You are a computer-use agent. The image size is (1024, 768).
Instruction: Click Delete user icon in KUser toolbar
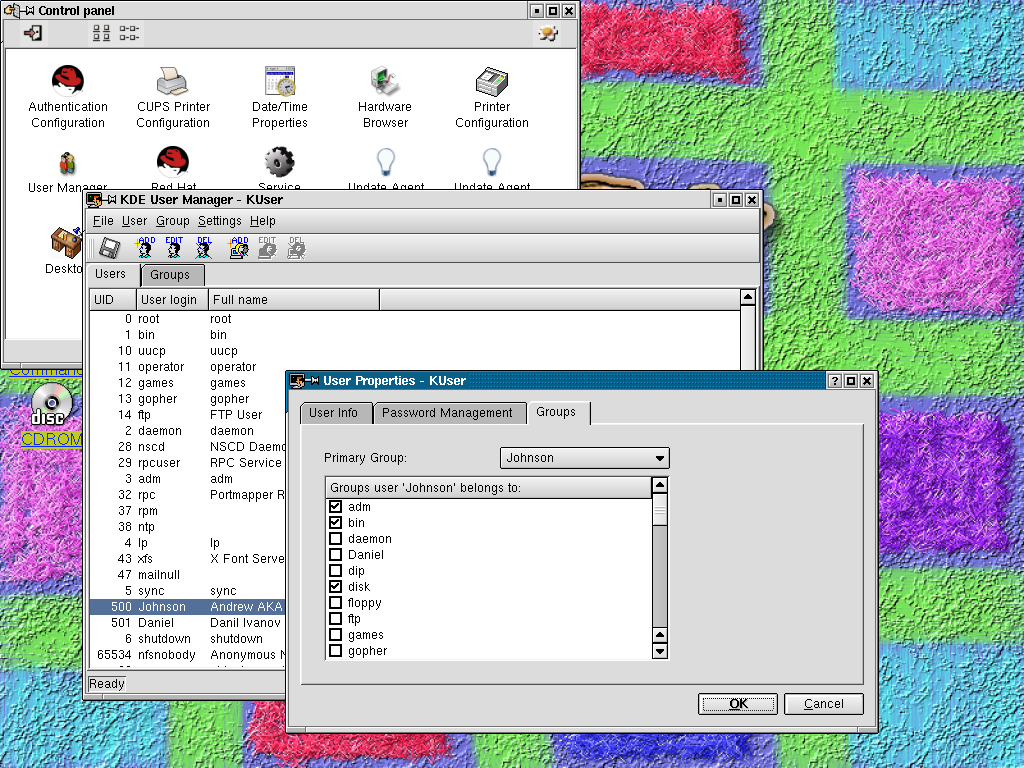click(204, 248)
